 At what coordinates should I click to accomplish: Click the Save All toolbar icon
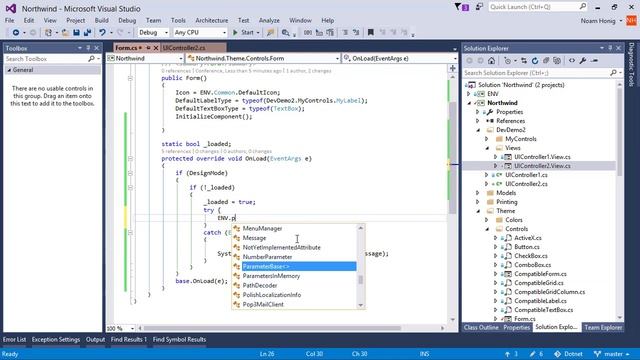coord(87,33)
